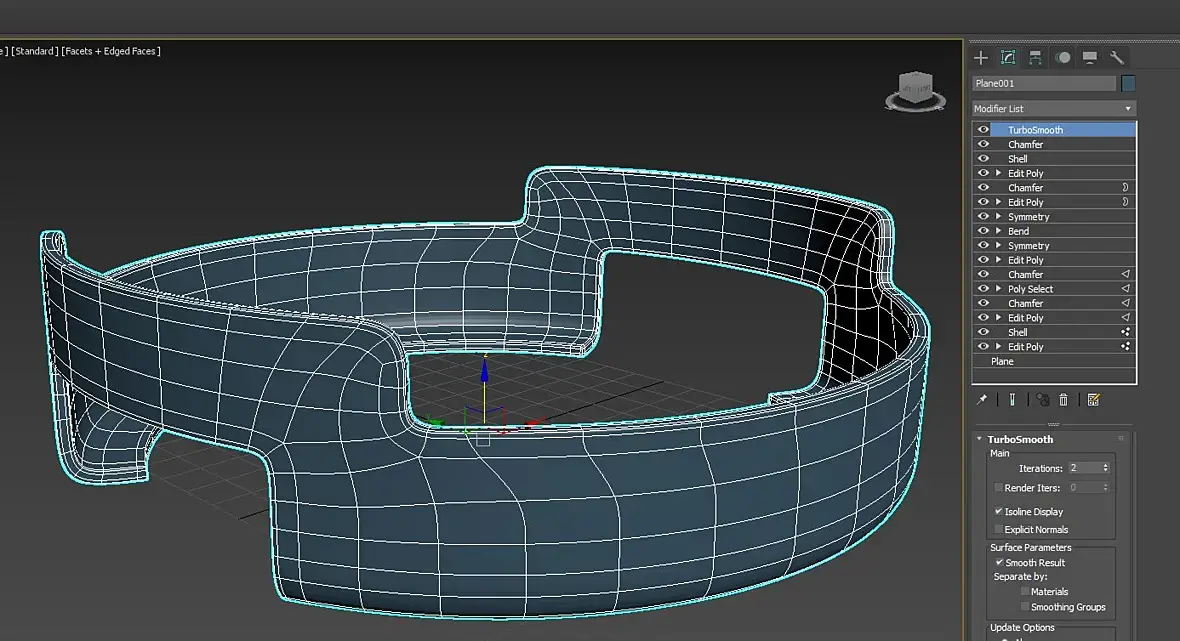This screenshot has height=641, width=1180.
Task: Remove modifier with the trash icon
Action: point(1063,399)
